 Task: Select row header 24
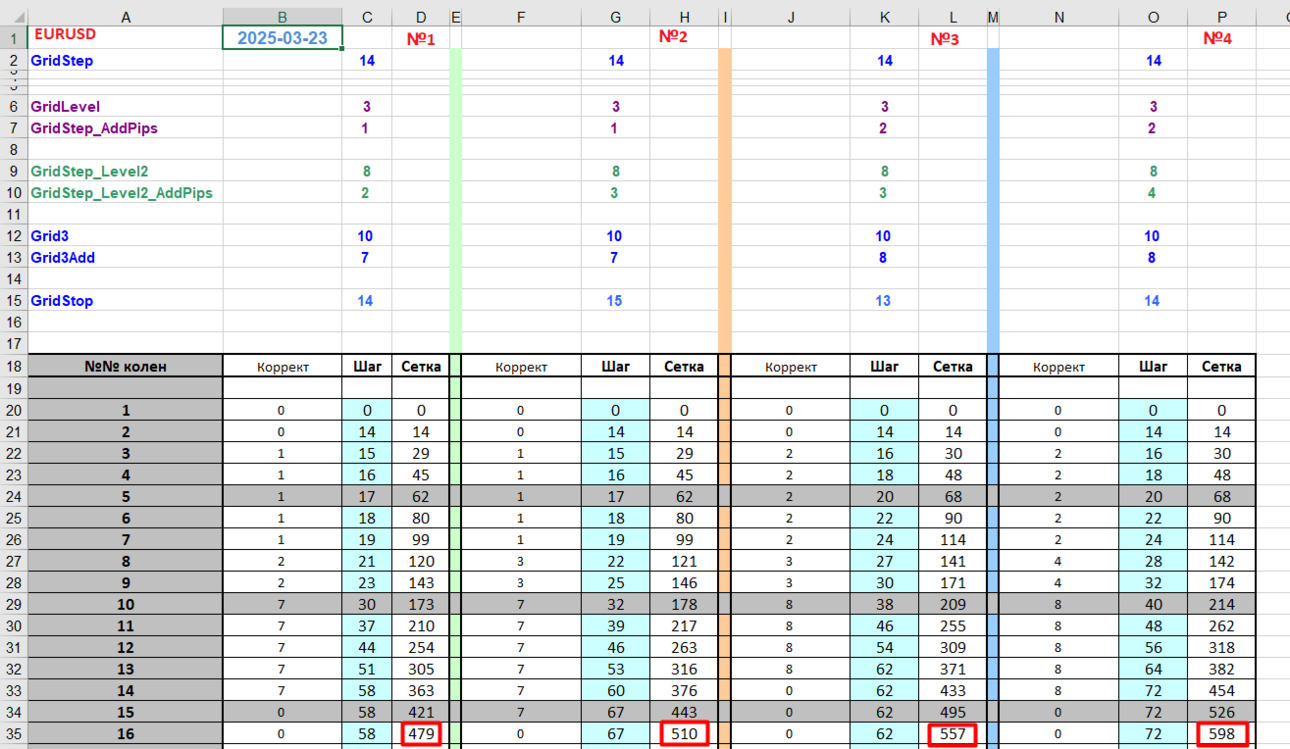tap(14, 496)
